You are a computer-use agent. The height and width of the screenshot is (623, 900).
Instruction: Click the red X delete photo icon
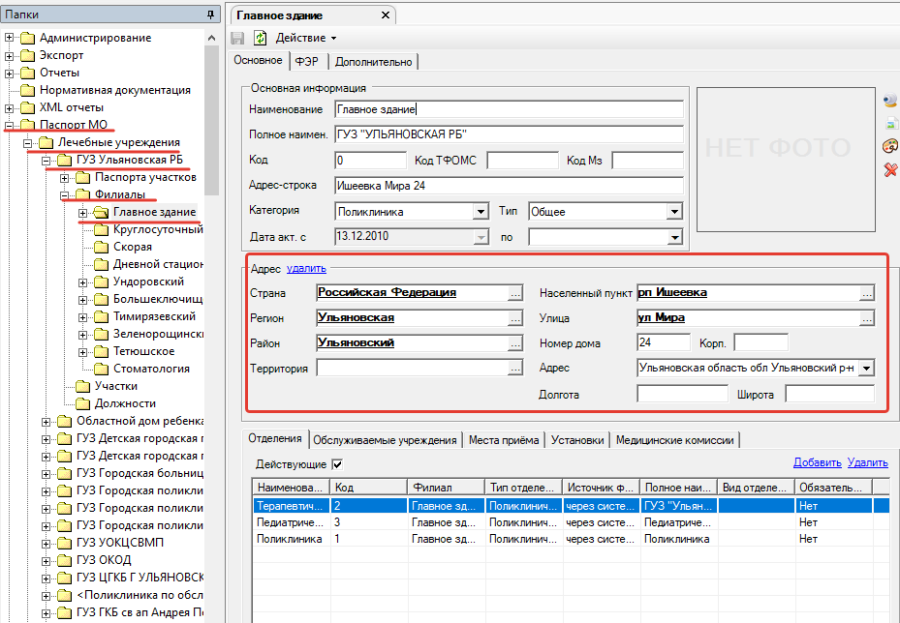pos(890,169)
